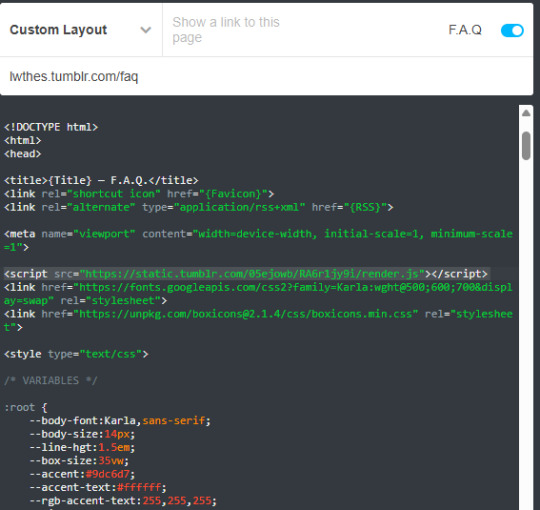Click the --rgb-accent-text:255,255,255 line
This screenshot has height=510, width=540.
tap(123, 501)
